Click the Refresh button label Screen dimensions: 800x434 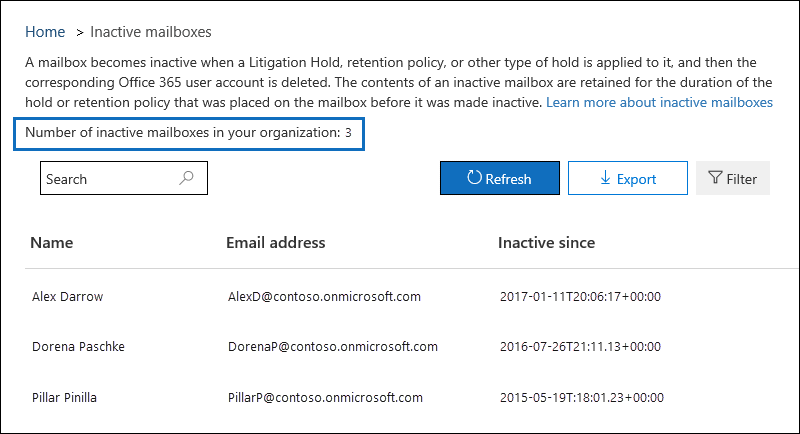[508, 179]
